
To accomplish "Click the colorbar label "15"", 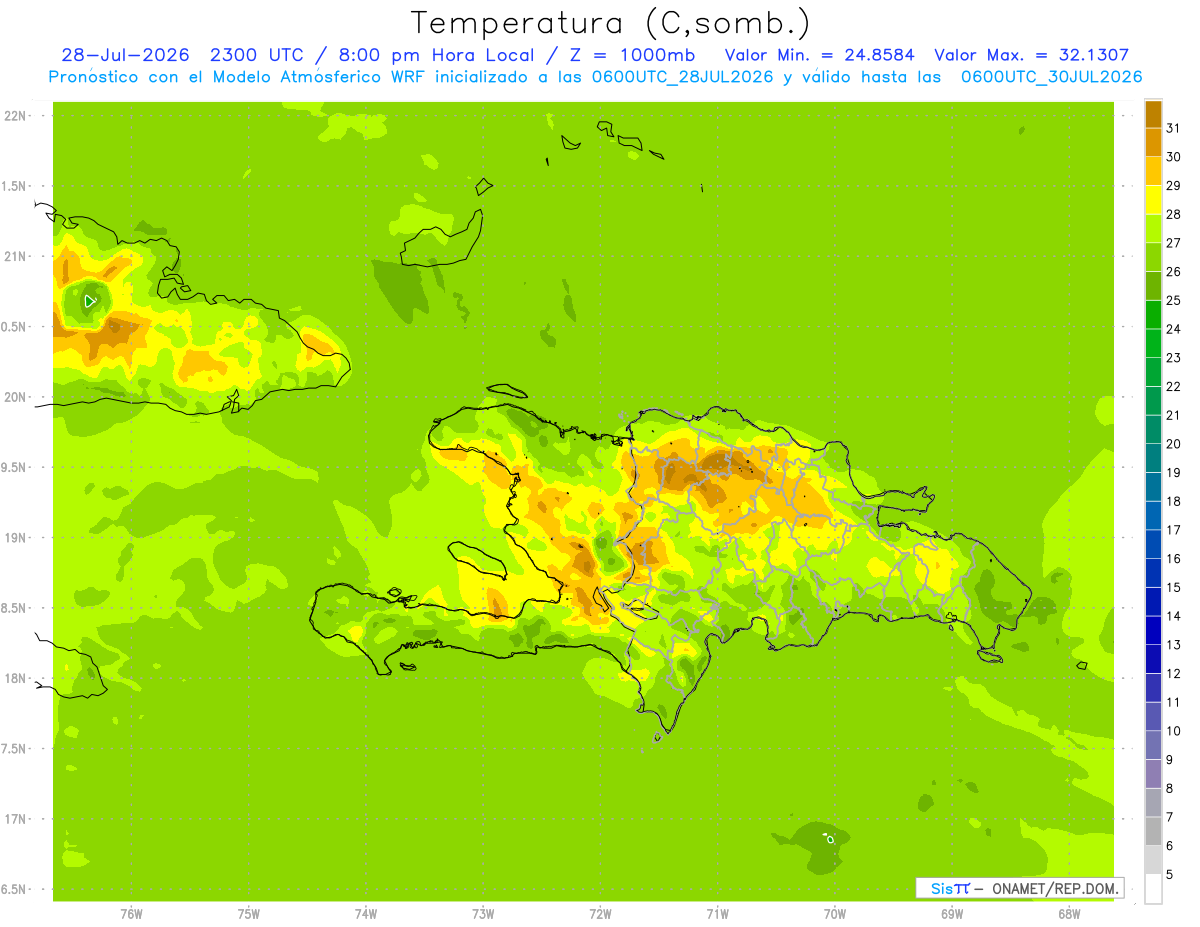I will [x=1173, y=587].
